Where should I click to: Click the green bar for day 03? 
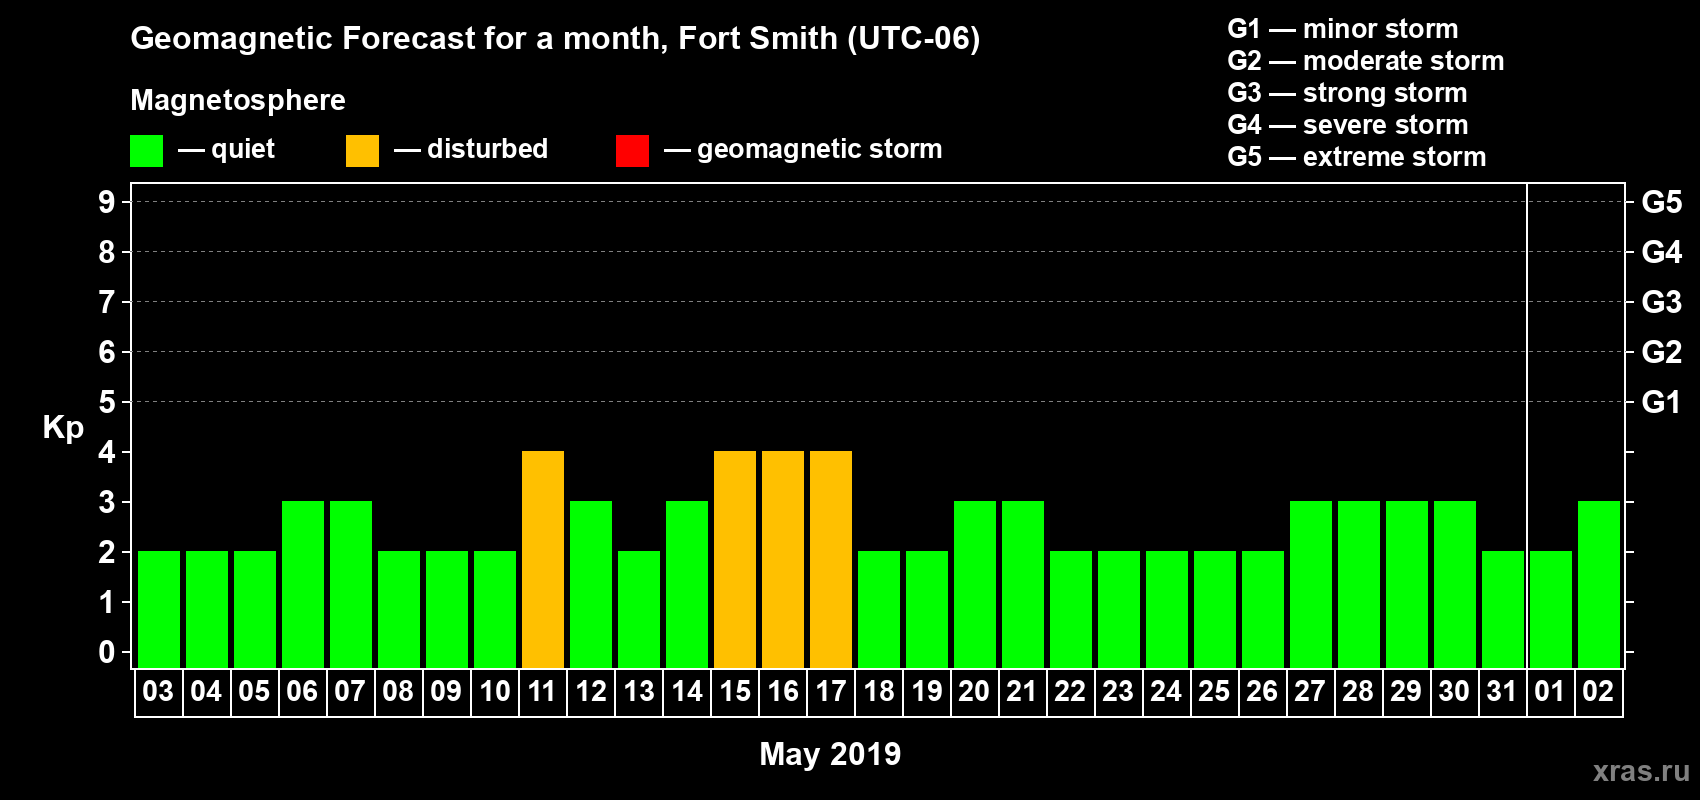[x=159, y=609]
